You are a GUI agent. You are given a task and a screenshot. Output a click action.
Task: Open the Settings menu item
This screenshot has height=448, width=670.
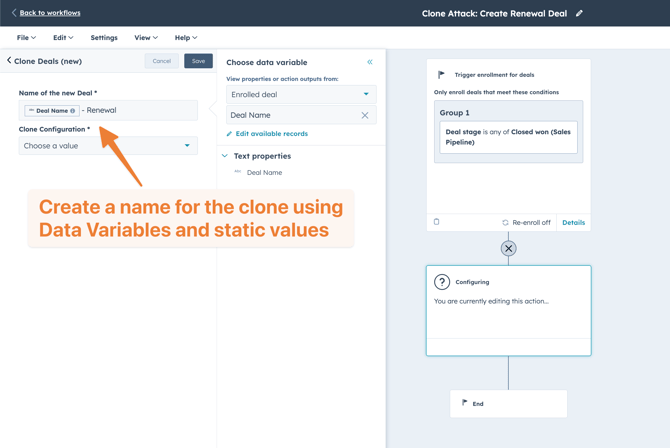tap(104, 38)
